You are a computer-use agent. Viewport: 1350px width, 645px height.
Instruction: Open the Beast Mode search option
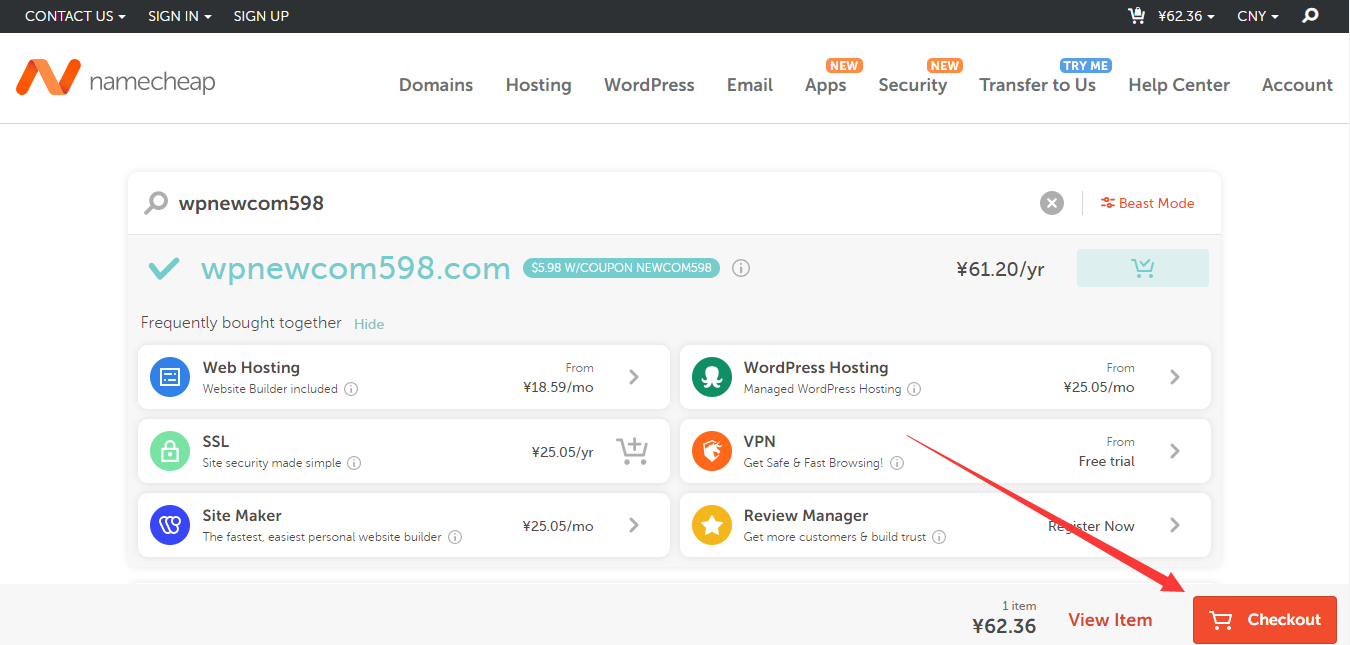pyautogui.click(x=1147, y=202)
